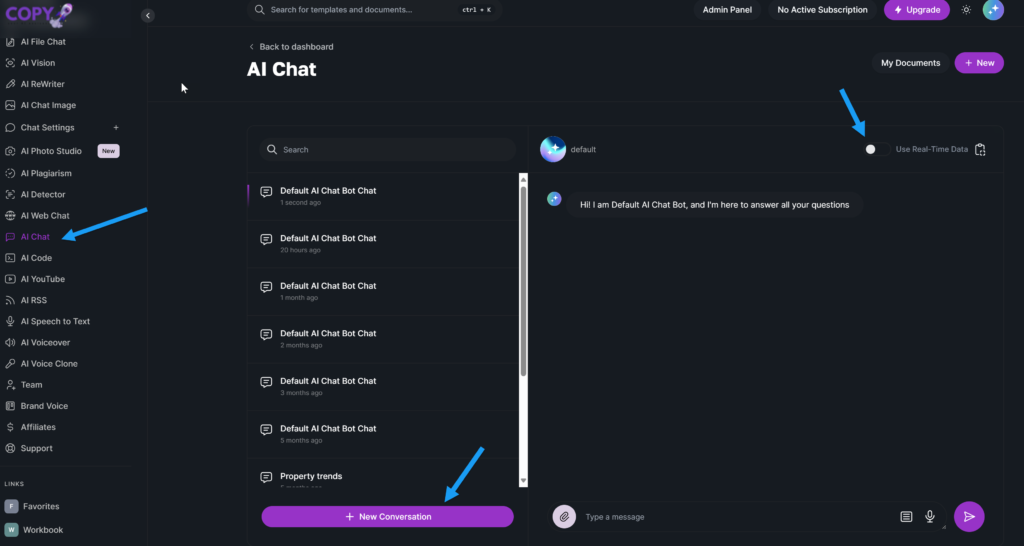Go back to dashboard via chevron link

tap(291, 47)
